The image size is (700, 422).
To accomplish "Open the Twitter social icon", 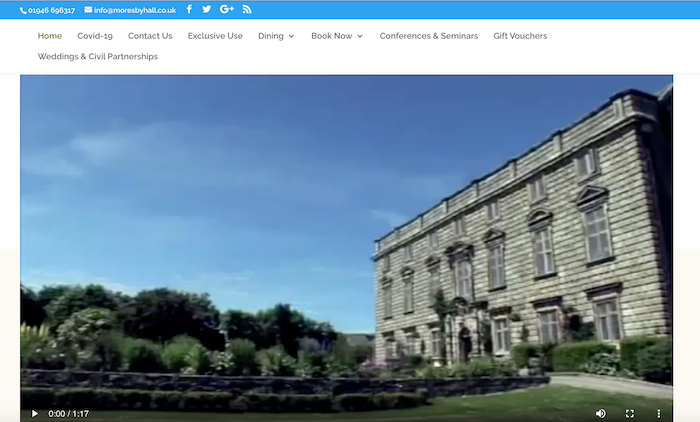I will pos(207,9).
